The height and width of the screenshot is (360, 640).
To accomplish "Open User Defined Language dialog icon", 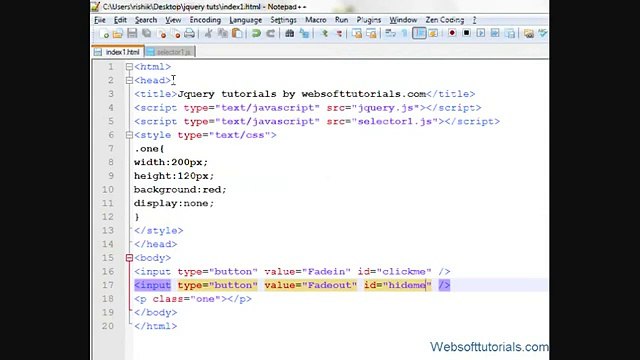I will click(433, 33).
